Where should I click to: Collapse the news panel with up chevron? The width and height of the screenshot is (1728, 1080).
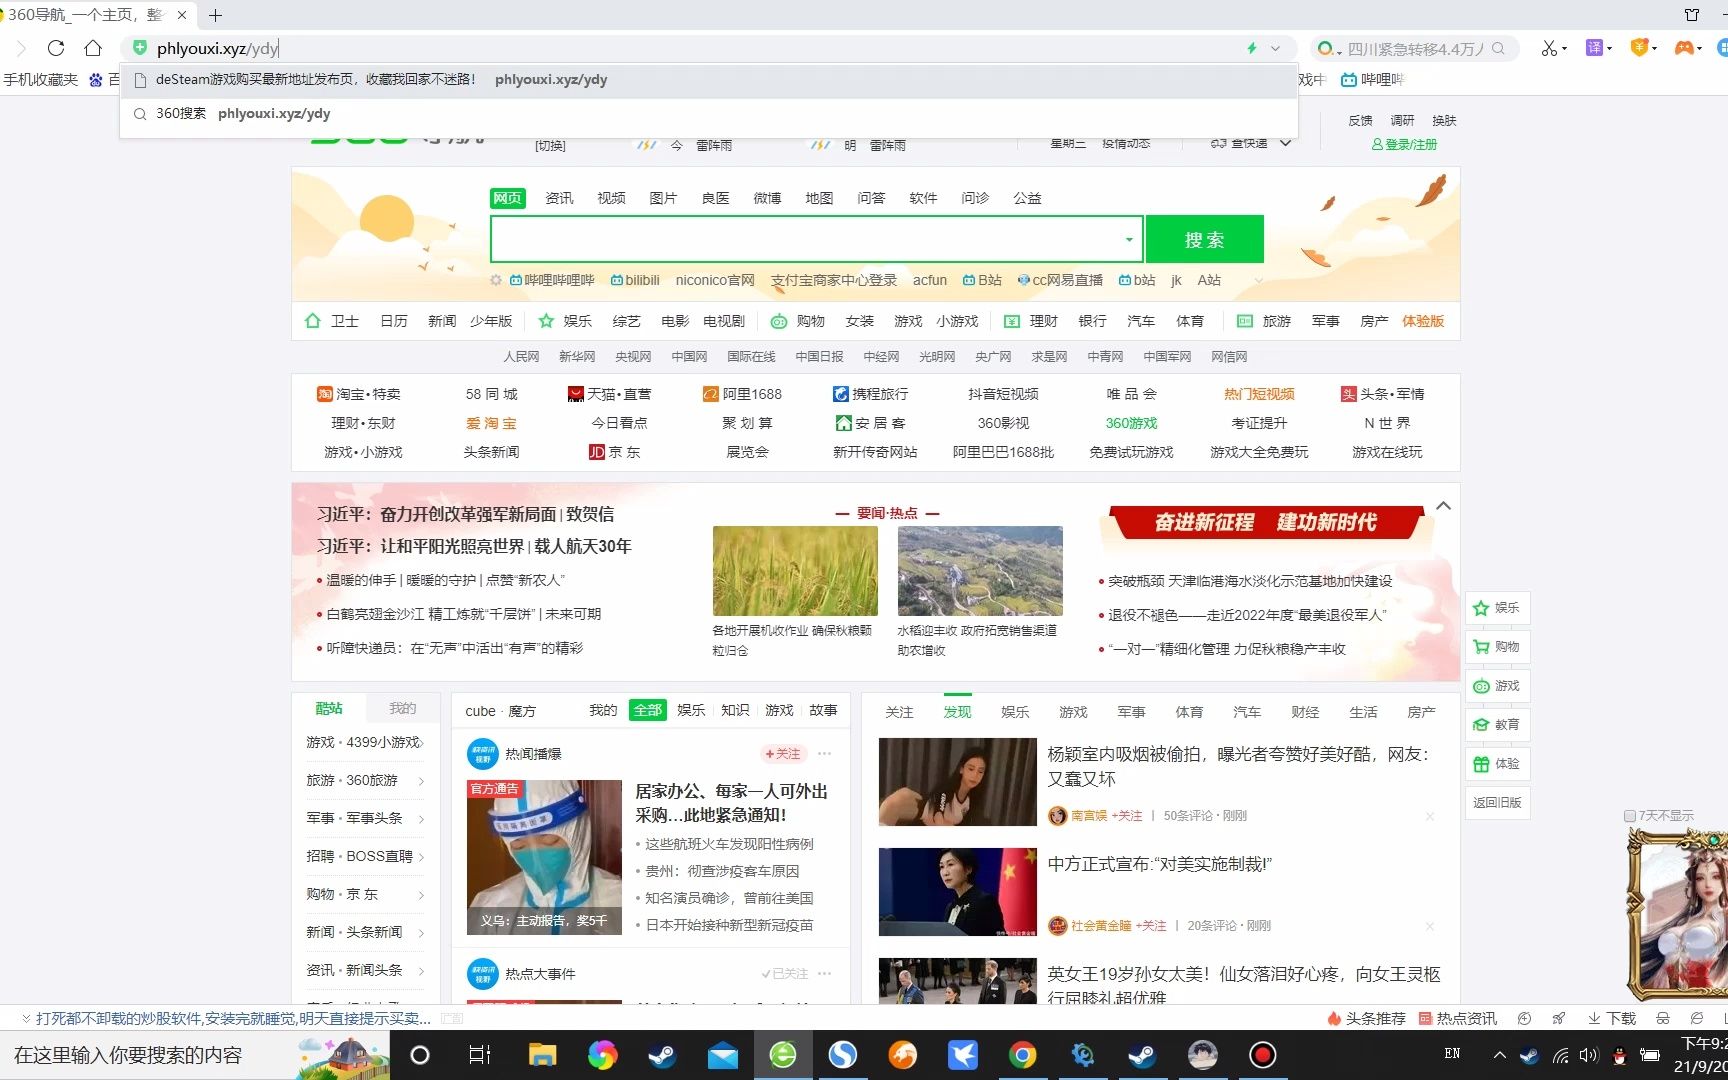(1443, 506)
